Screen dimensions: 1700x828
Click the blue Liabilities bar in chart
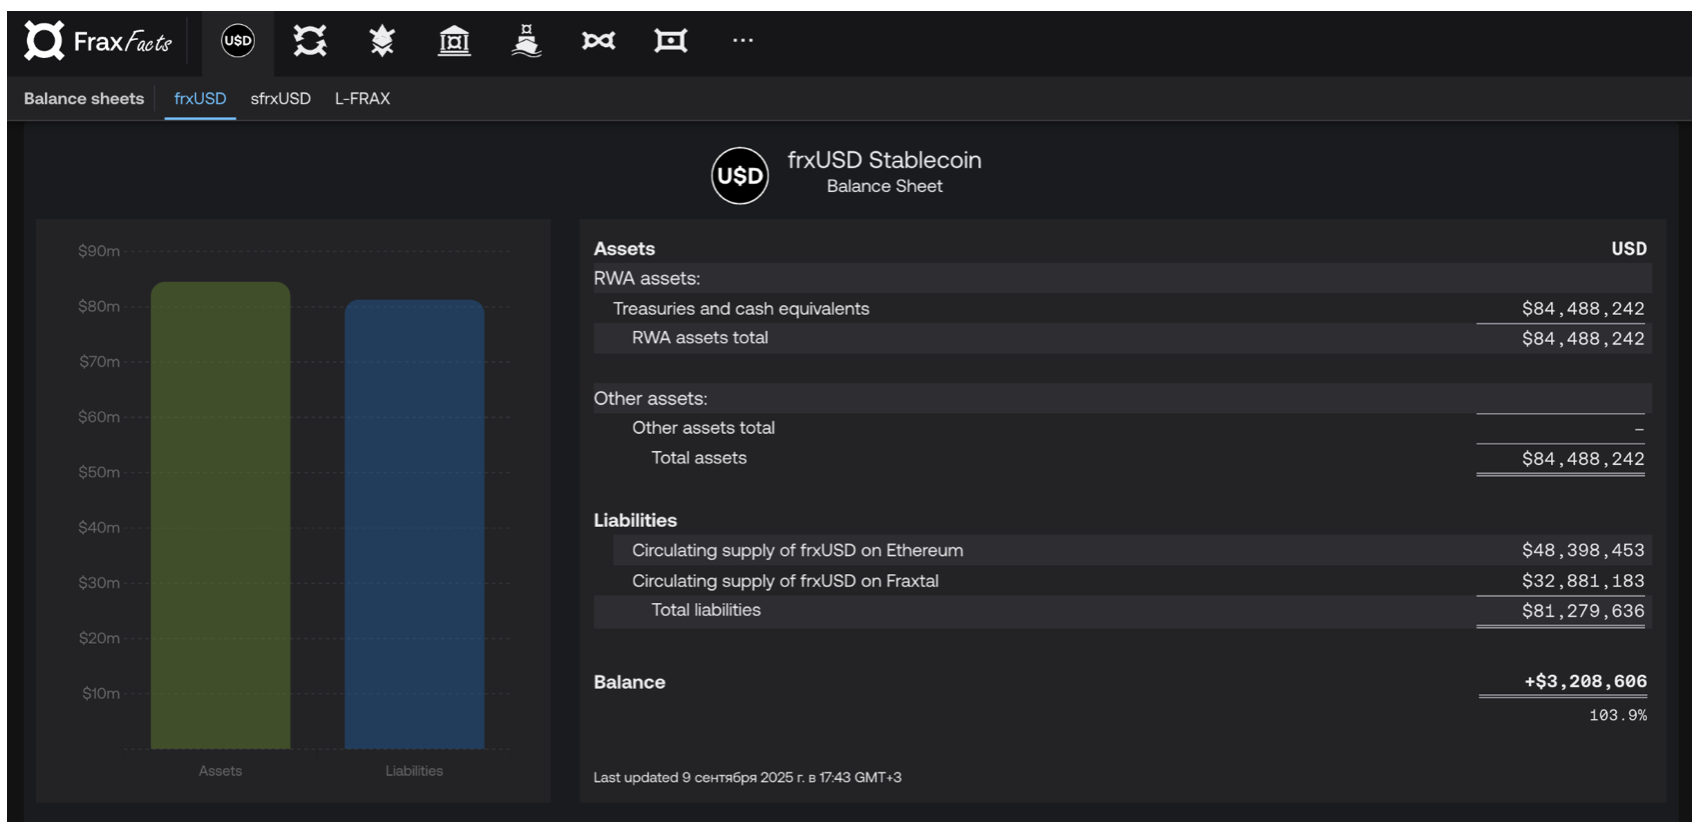click(x=414, y=524)
